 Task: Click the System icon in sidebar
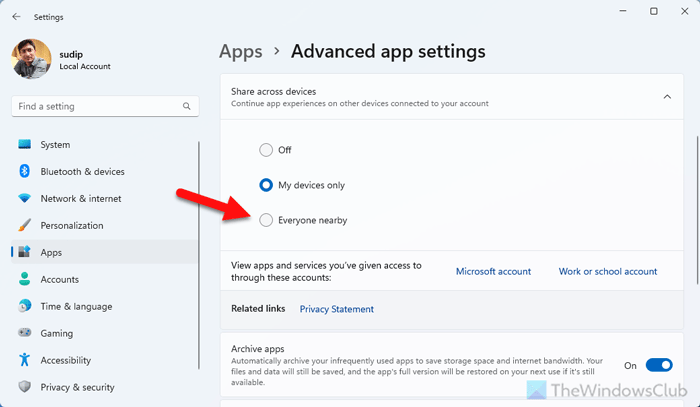pos(25,145)
